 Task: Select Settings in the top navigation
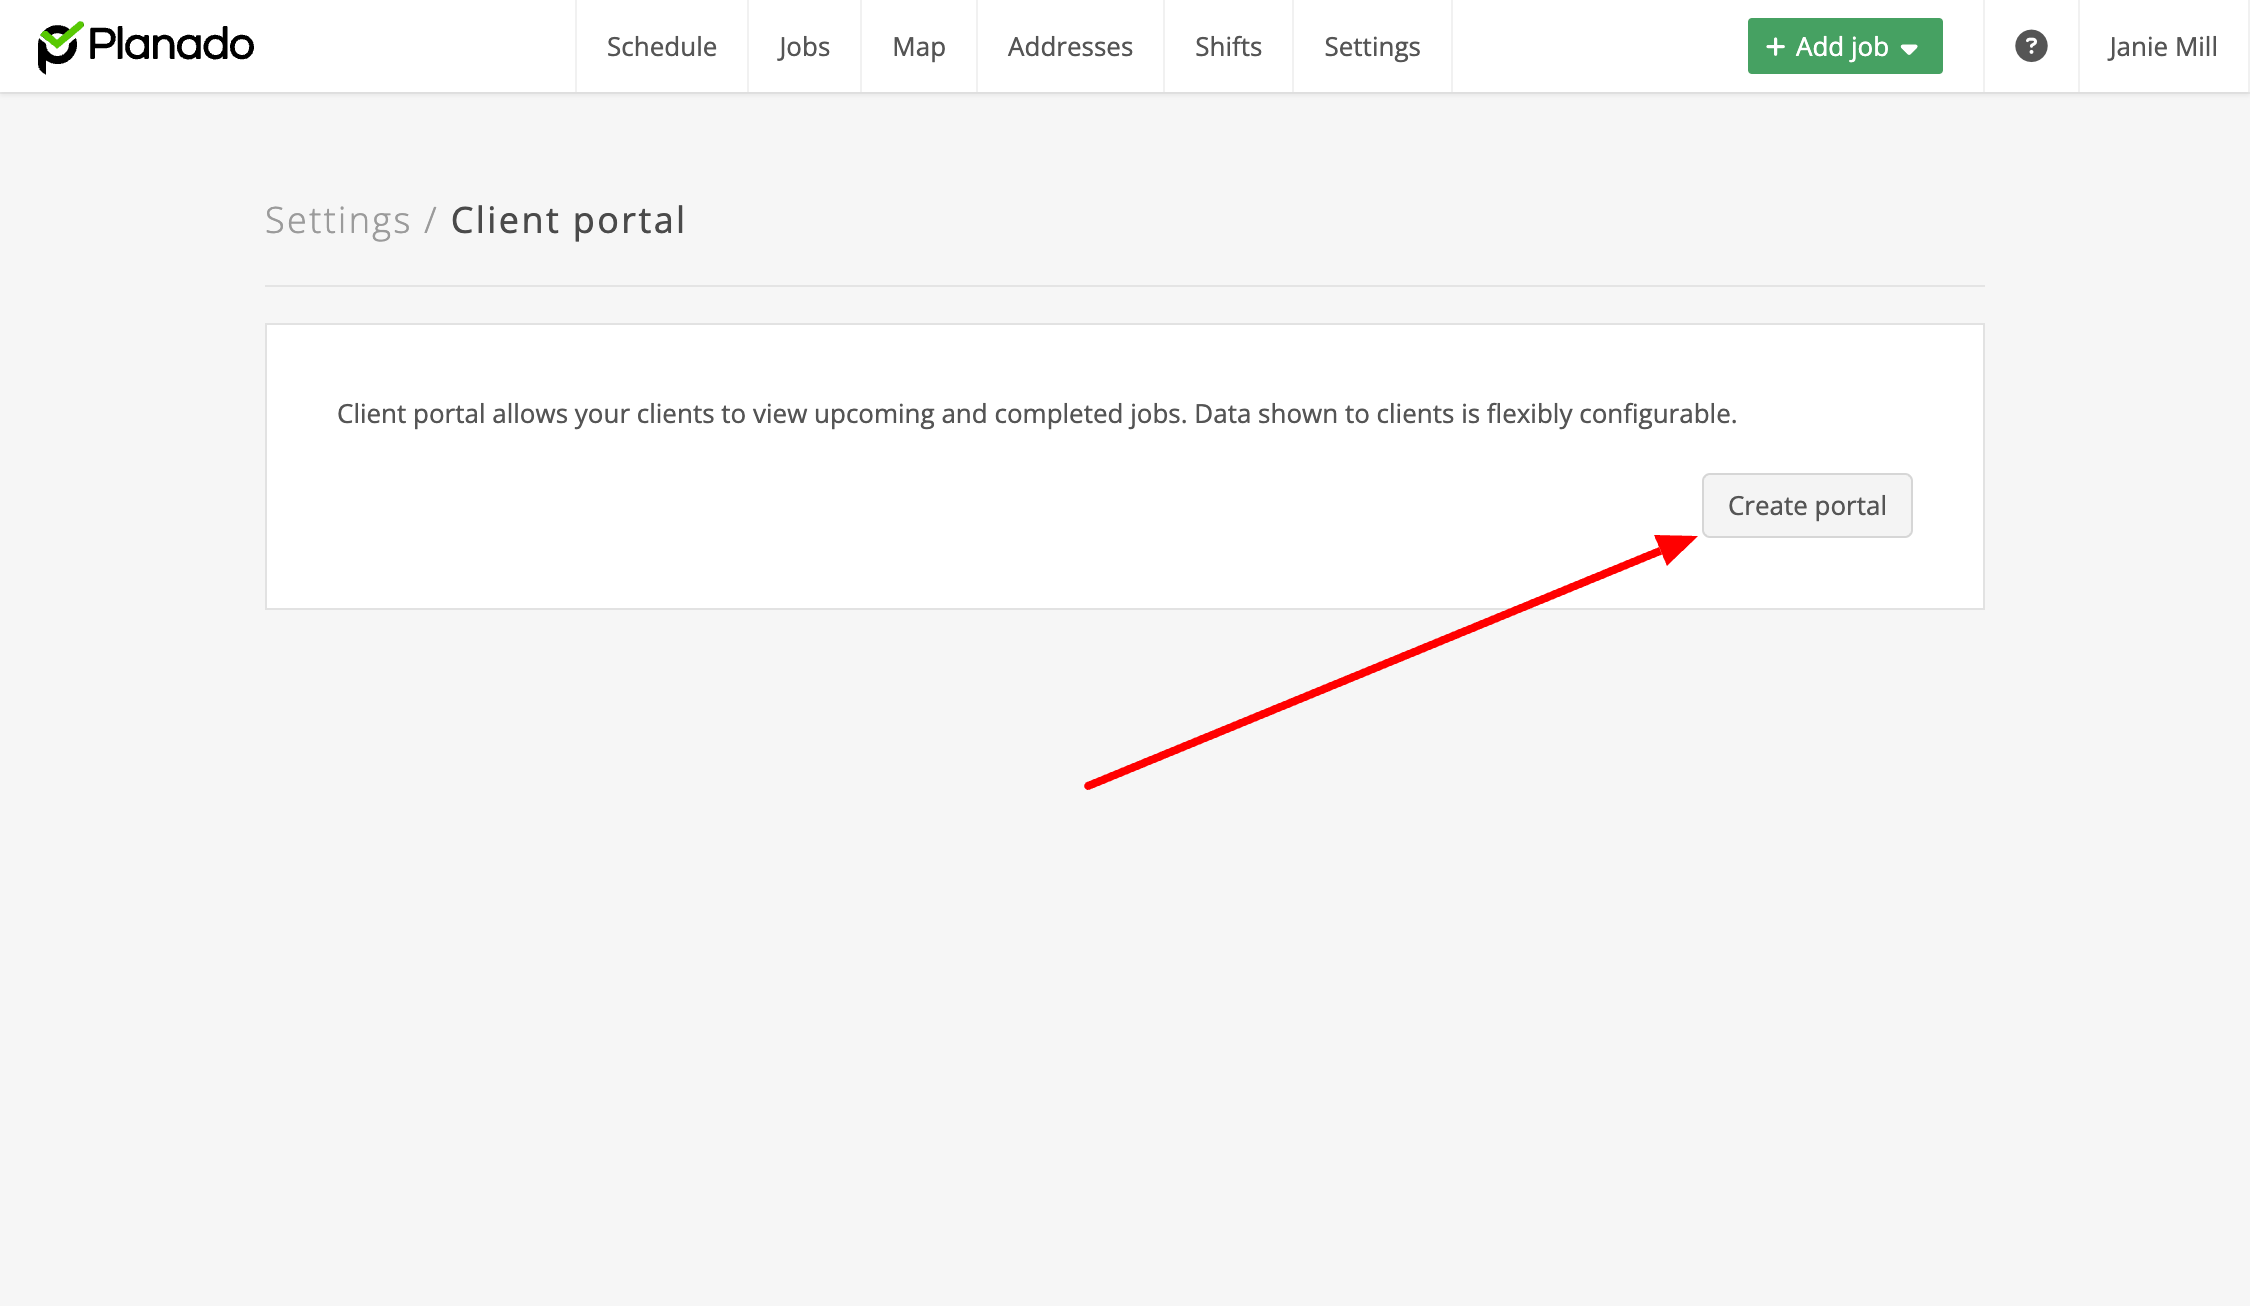[1371, 46]
